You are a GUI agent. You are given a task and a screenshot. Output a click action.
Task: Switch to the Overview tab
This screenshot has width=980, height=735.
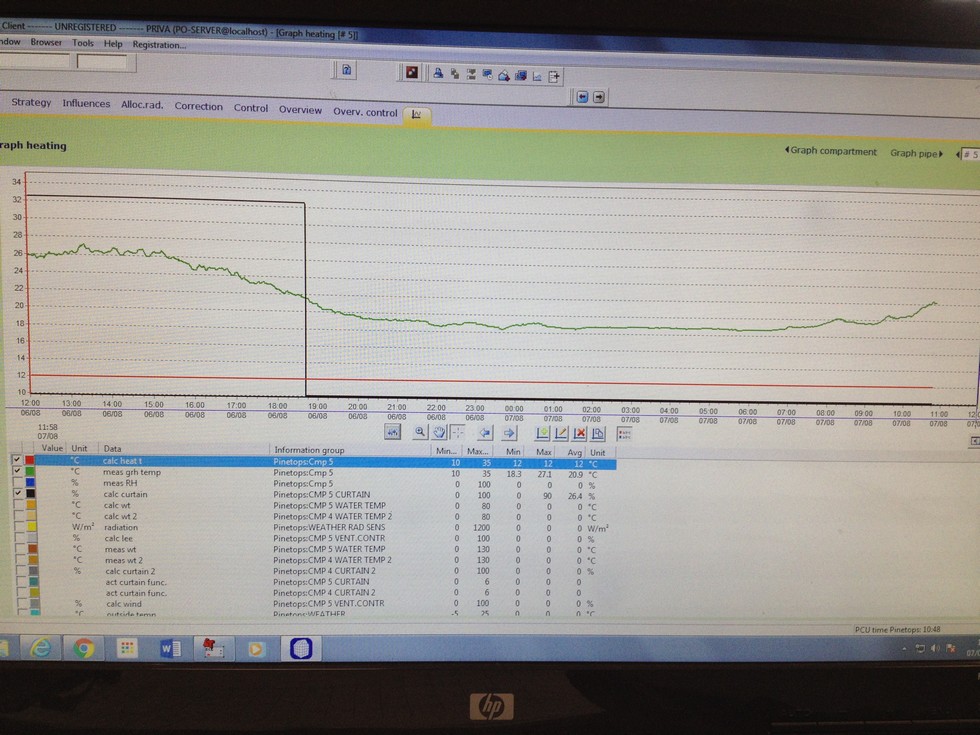click(x=300, y=110)
